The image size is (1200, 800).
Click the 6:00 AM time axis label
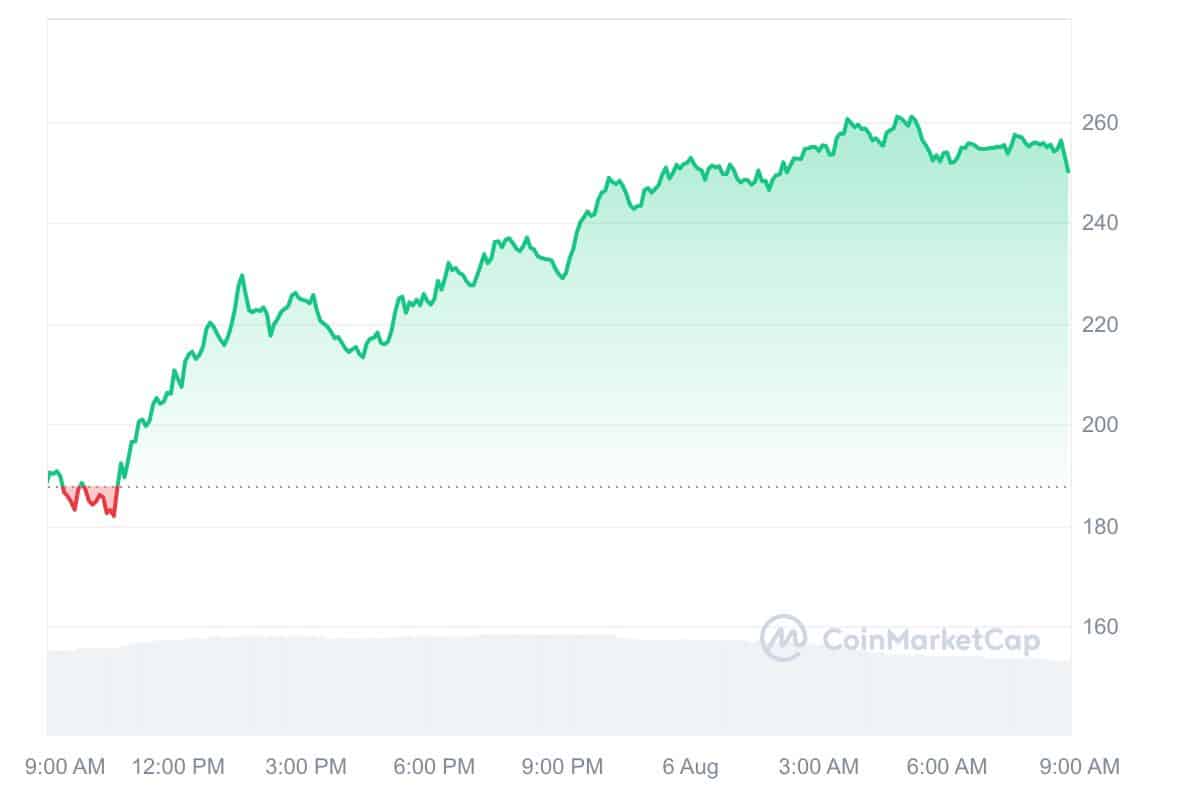tap(944, 767)
